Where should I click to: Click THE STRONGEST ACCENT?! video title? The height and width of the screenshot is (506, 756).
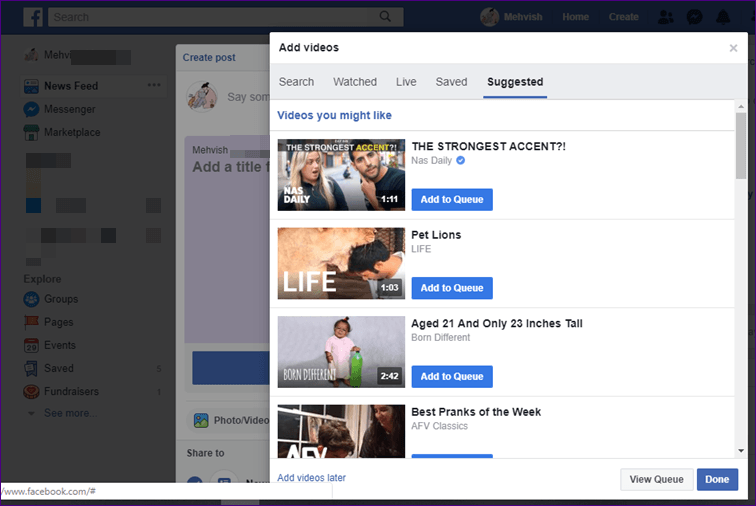pyautogui.click(x=488, y=147)
